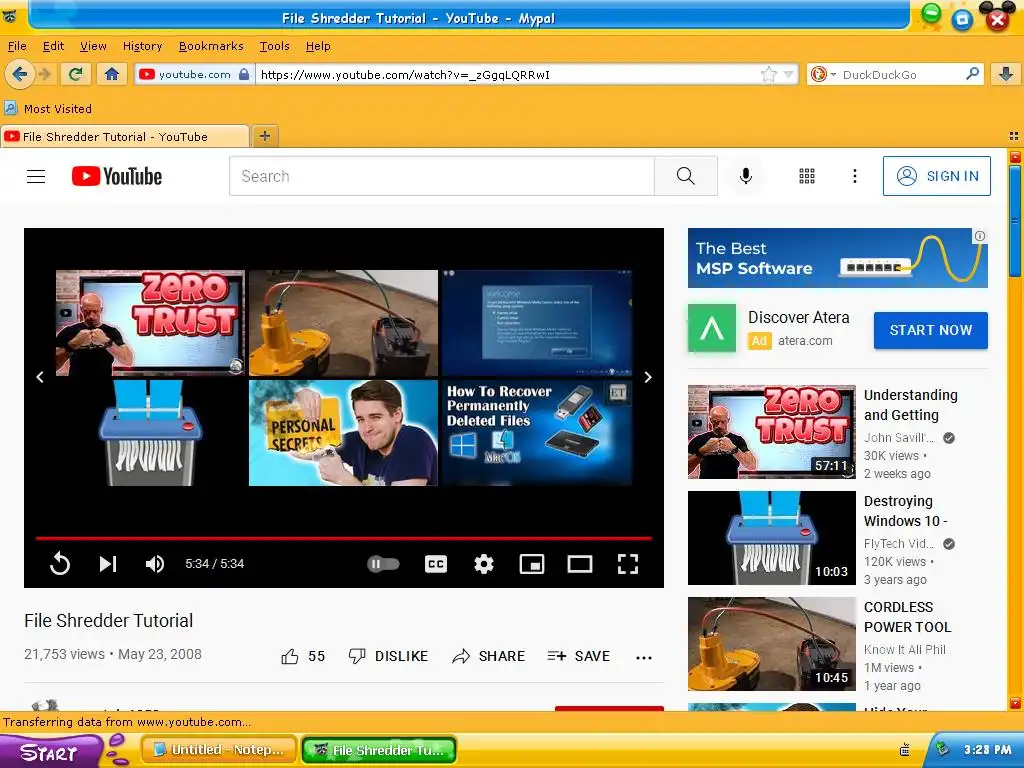The height and width of the screenshot is (768, 1024).
Task: Open the Tools menu
Action: point(274,46)
